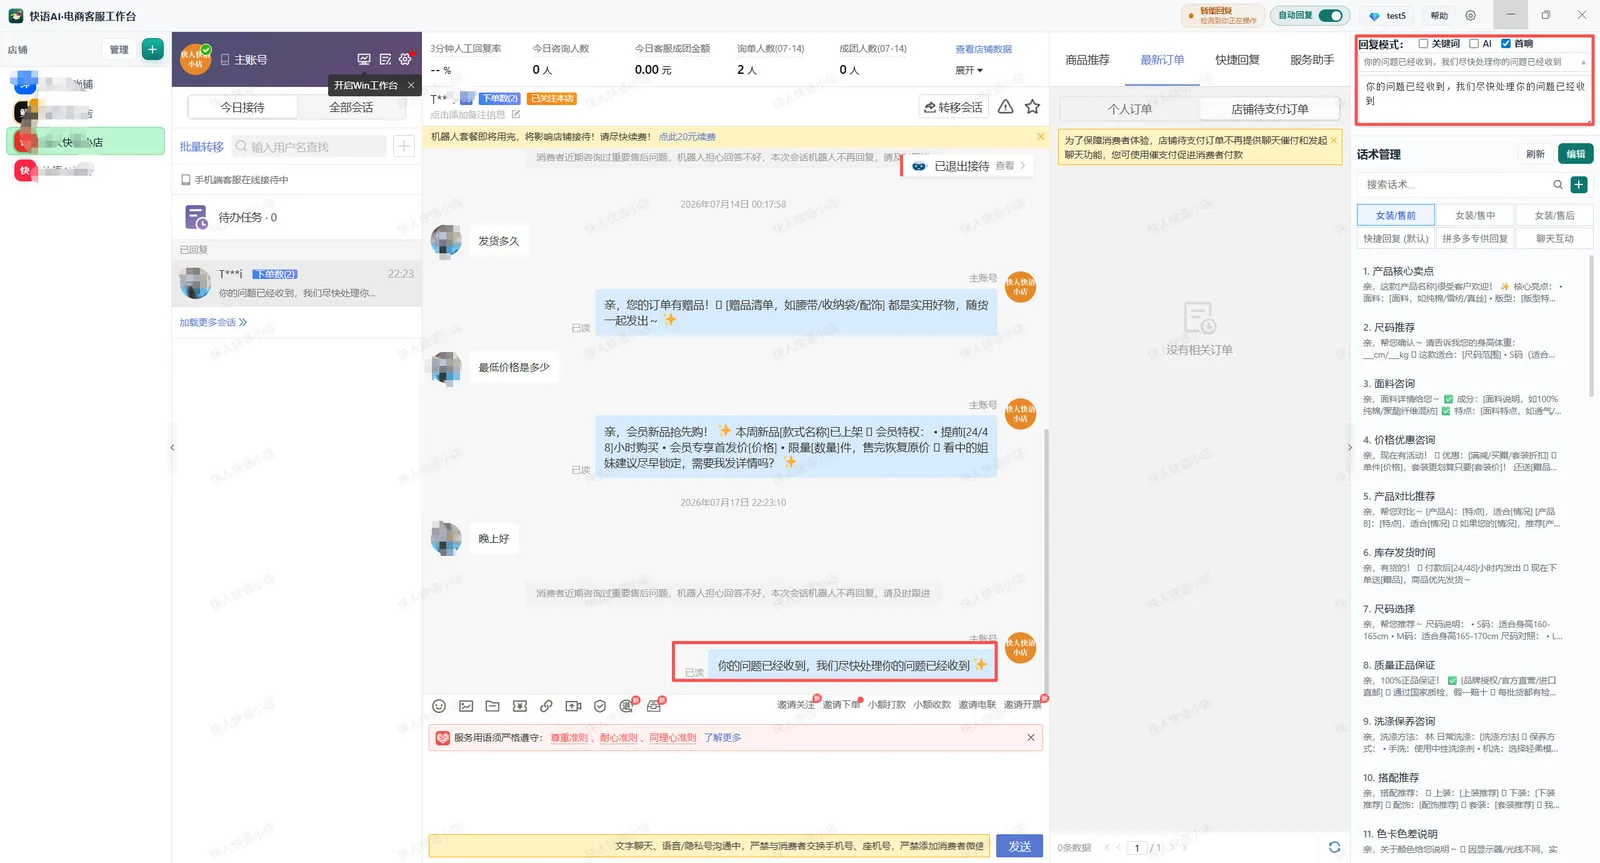Click the refund icon with red badge
The width and height of the screenshot is (1600, 863).
coord(627,705)
